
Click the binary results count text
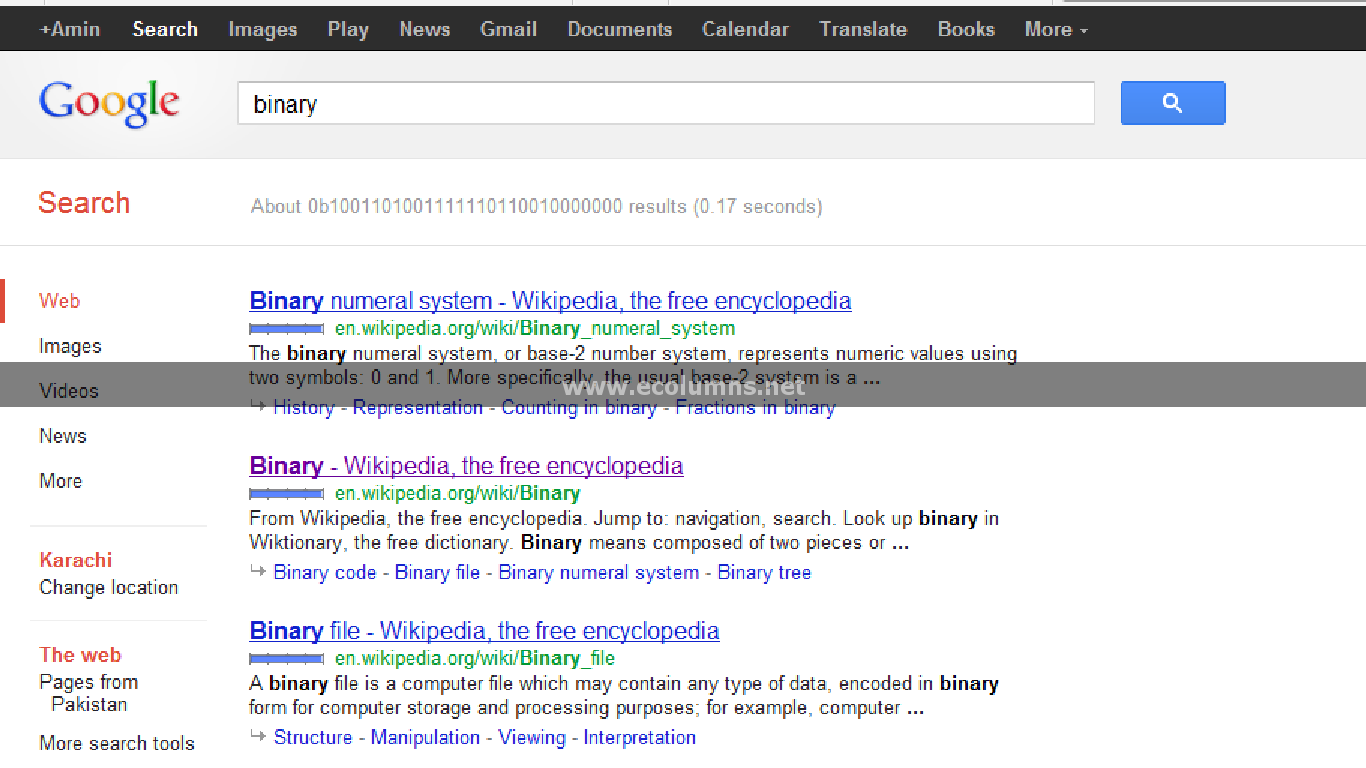click(x=536, y=206)
